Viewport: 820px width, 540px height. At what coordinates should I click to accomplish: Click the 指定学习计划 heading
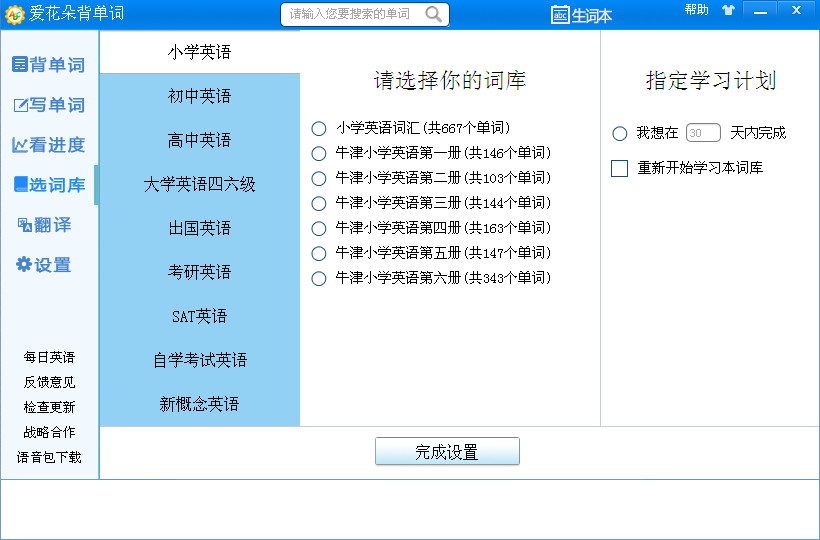tap(710, 81)
